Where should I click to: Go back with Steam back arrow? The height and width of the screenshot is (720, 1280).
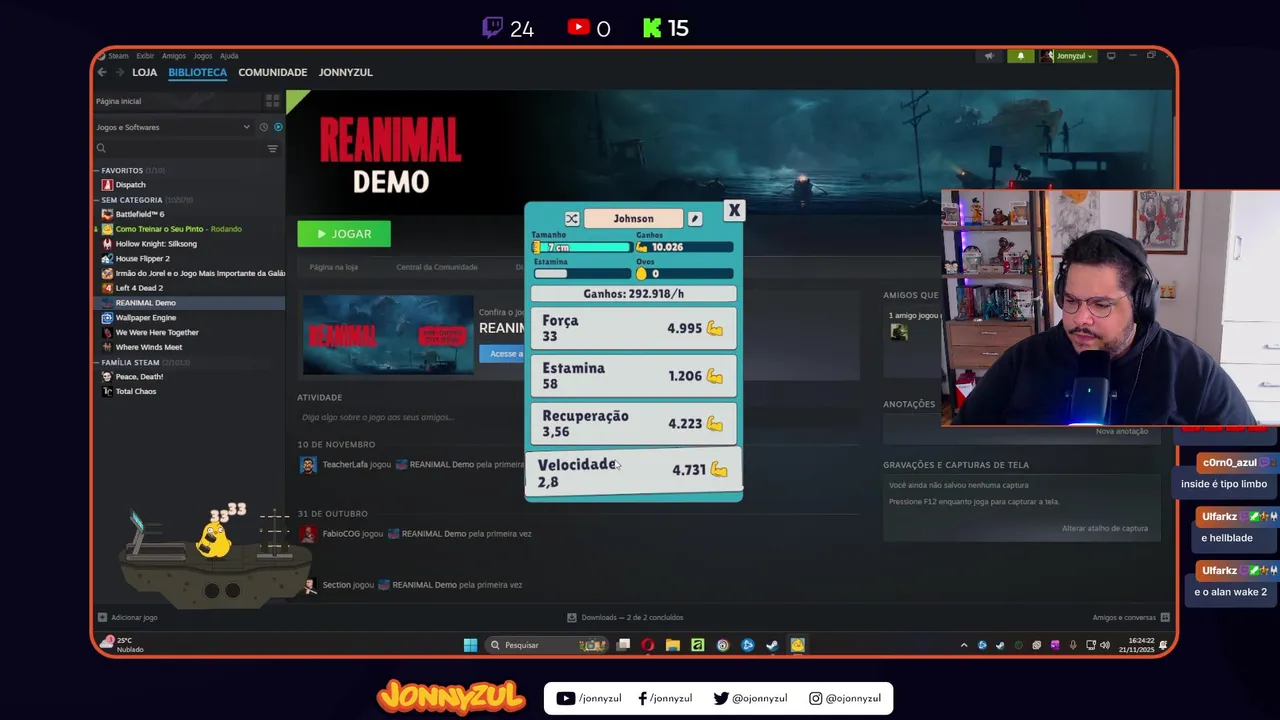(102, 72)
